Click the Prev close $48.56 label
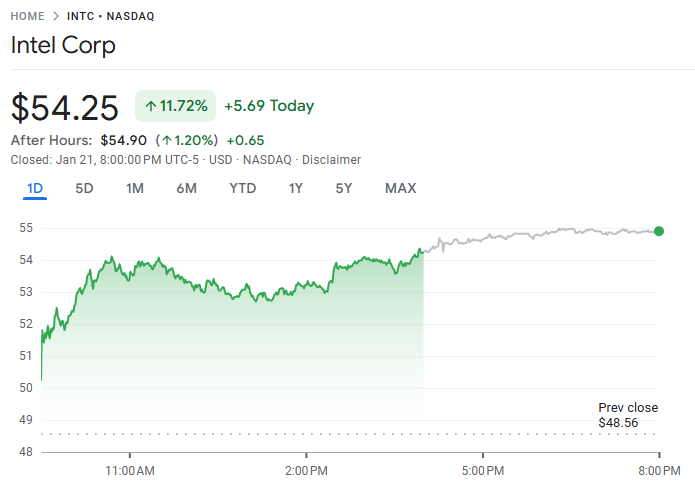Screen dimensions: 695x490 pos(627,415)
